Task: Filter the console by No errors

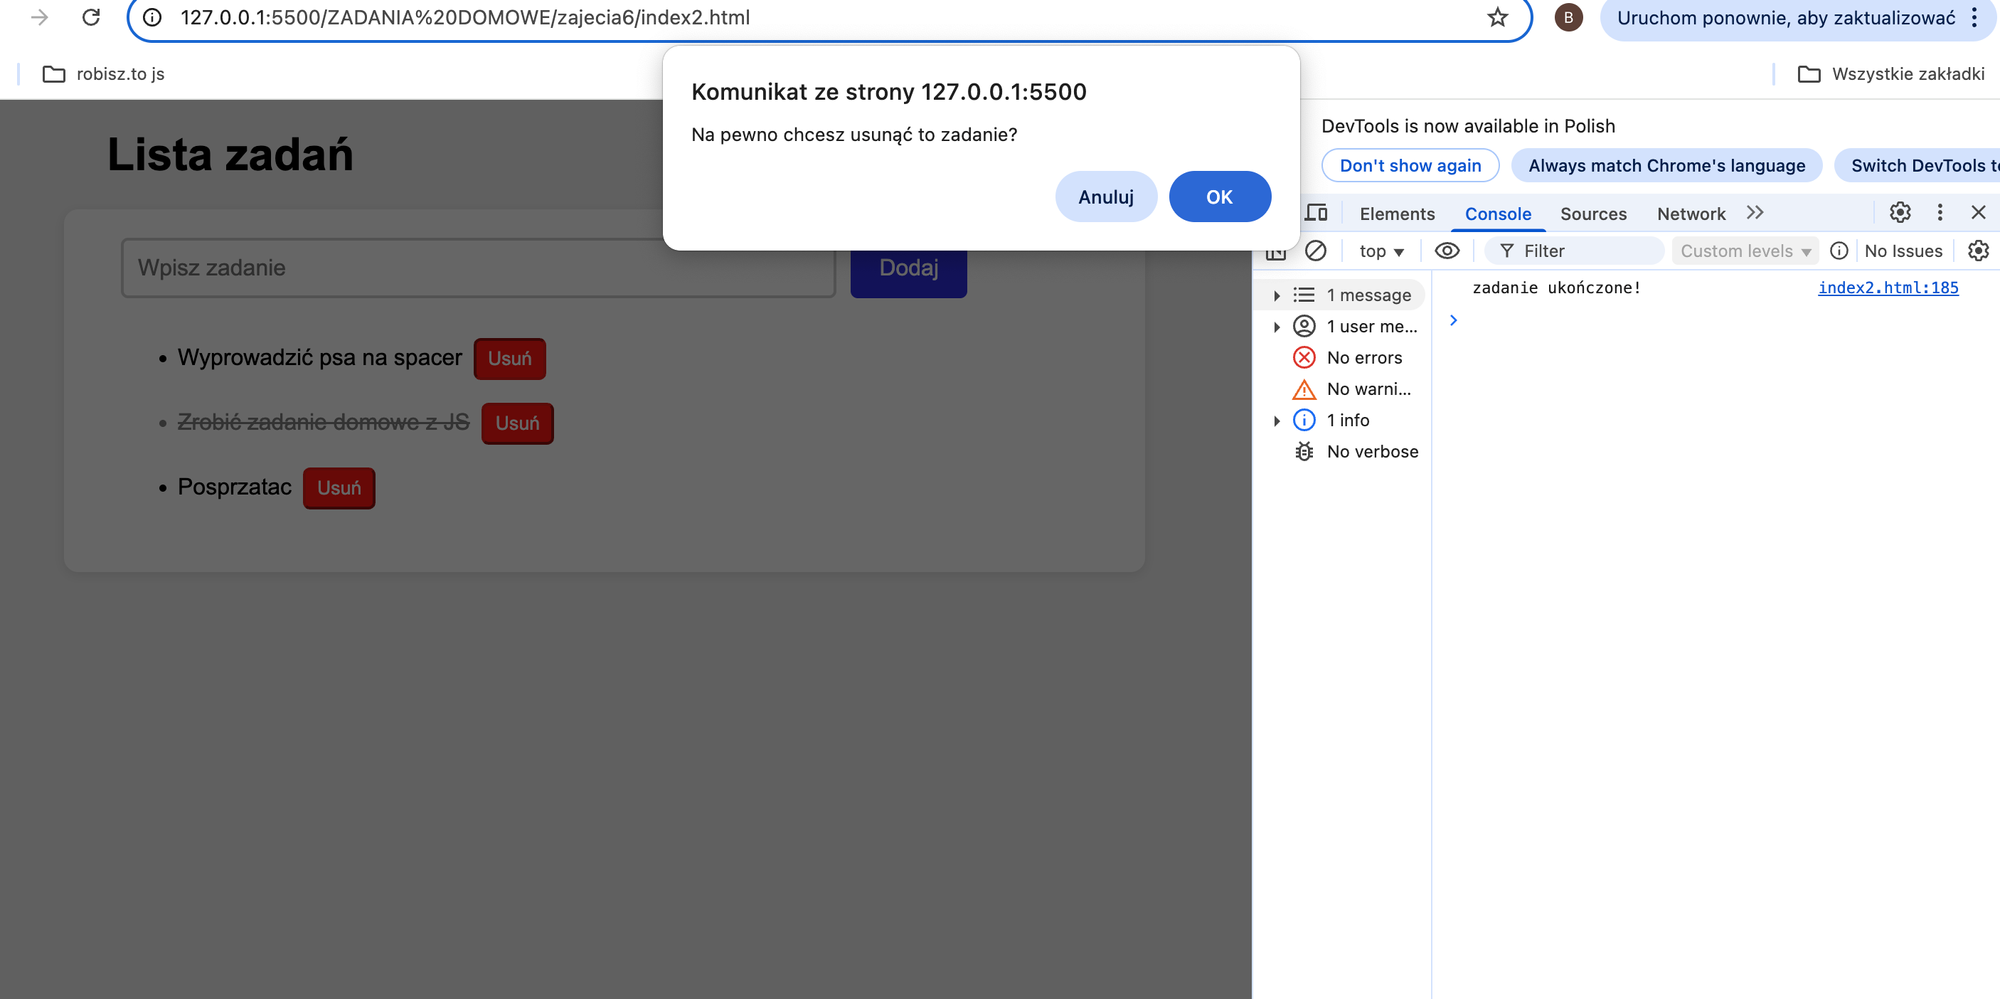Action: [x=1364, y=358]
